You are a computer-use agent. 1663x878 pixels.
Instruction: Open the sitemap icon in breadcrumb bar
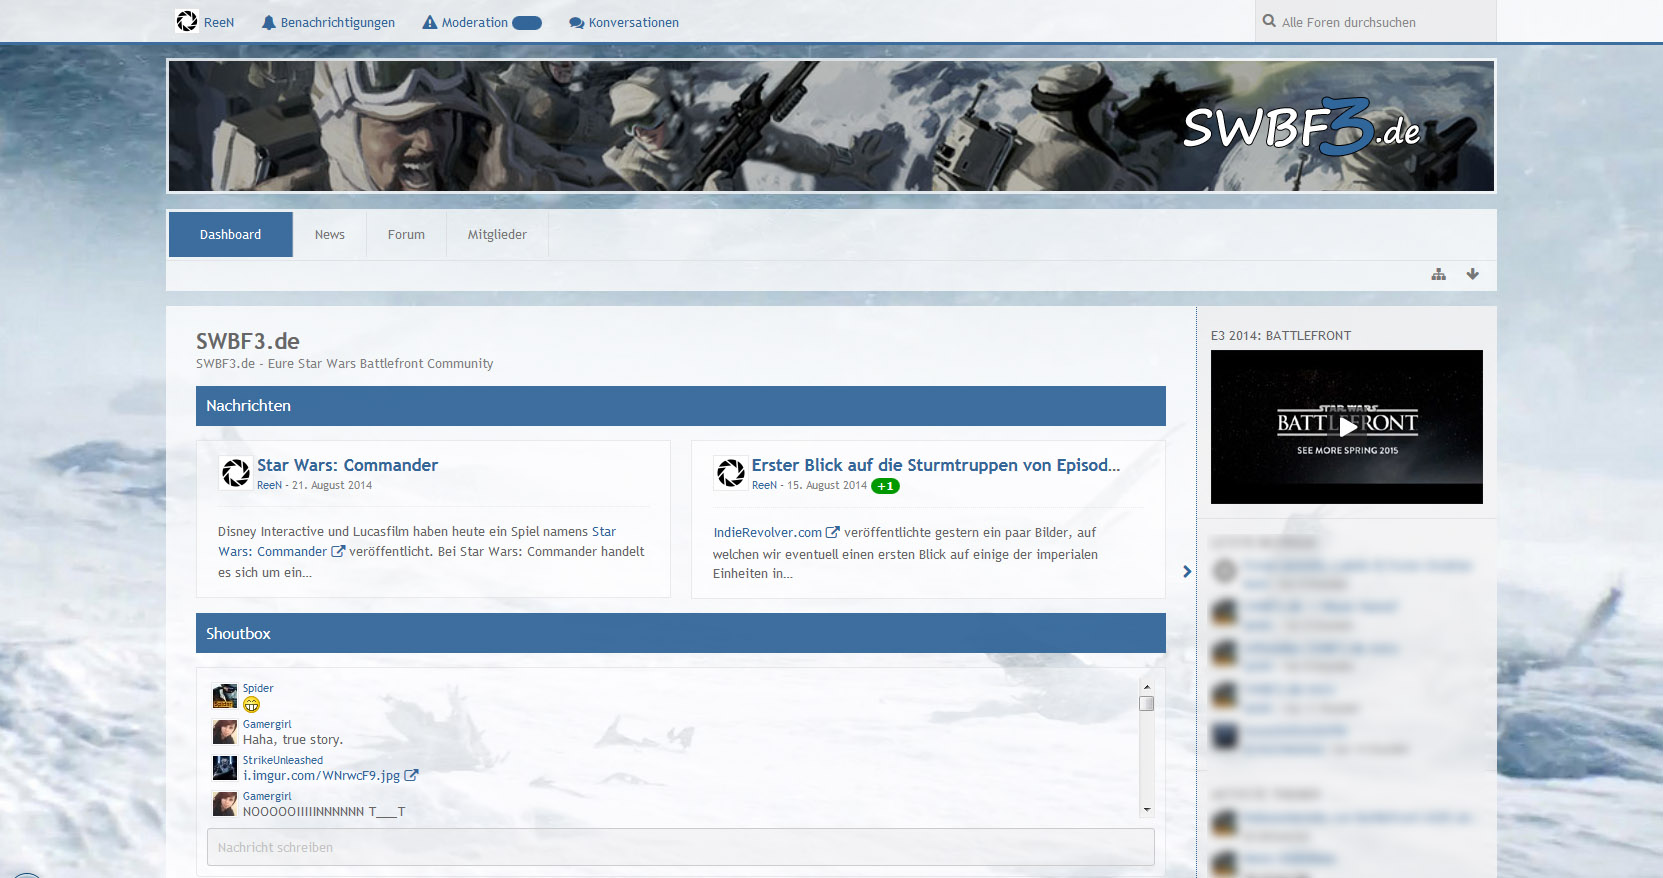[x=1438, y=274]
